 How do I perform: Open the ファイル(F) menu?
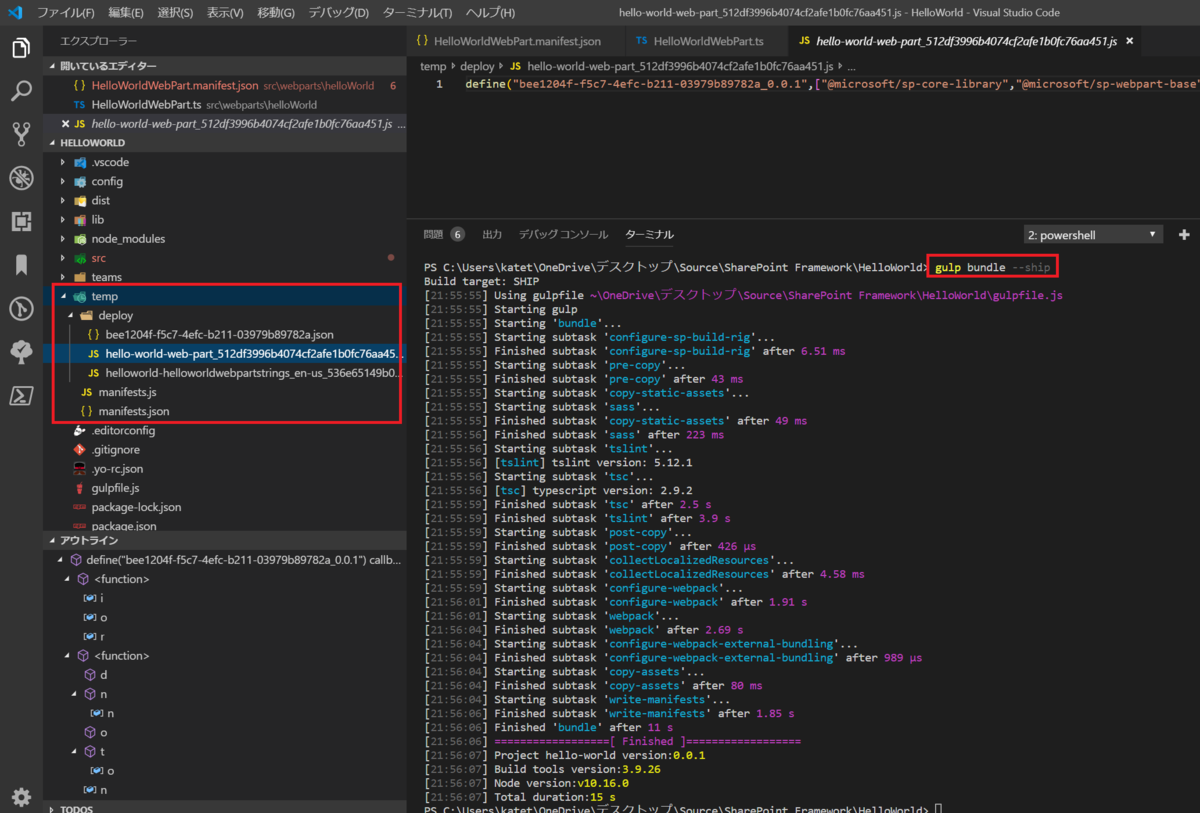[x=66, y=13]
